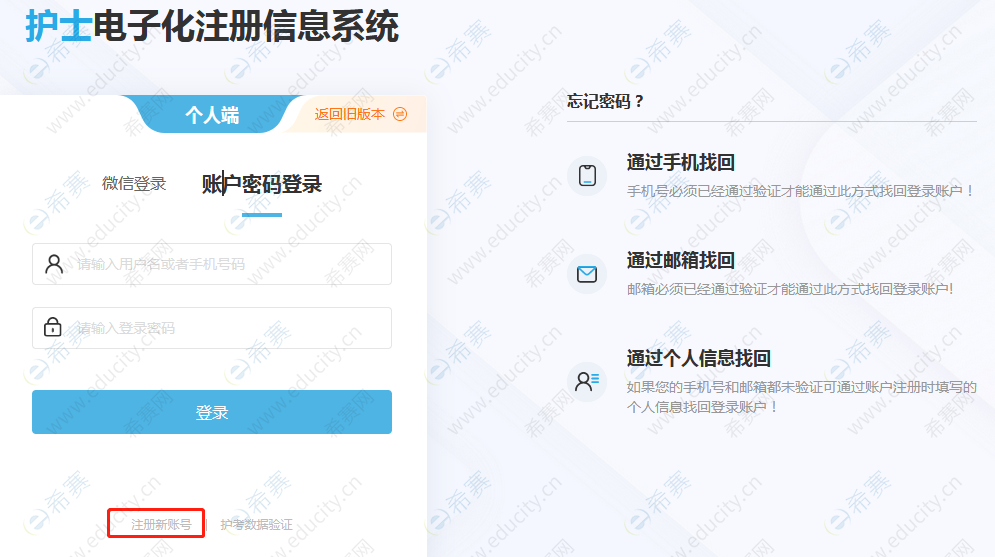Choose 通过手机找回 option
The image size is (995, 557).
[x=680, y=162]
